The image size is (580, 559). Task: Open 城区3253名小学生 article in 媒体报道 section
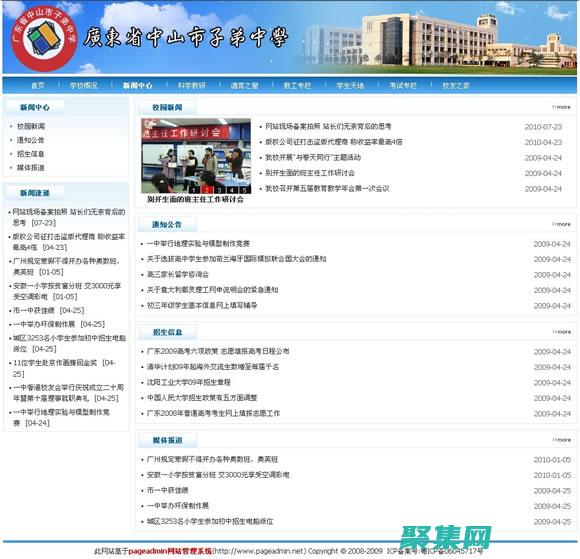pos(210,521)
